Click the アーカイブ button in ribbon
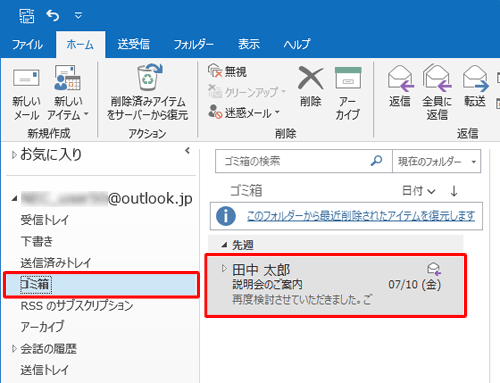Screen dimensions: 500x383 coord(348,93)
